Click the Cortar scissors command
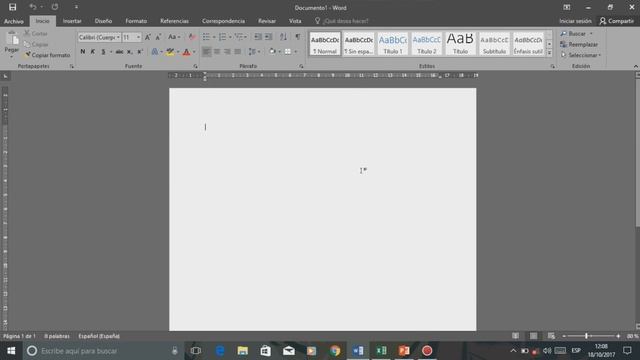 coord(36,33)
